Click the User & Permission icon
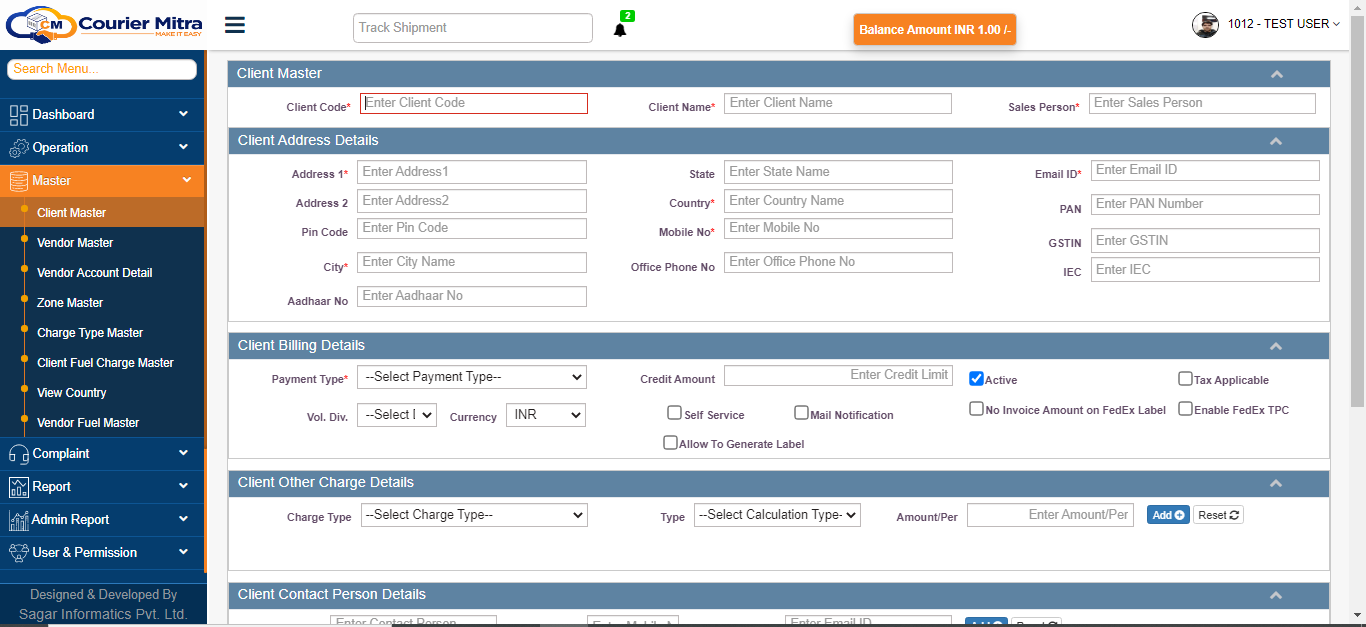This screenshot has width=1366, height=627. coord(18,552)
